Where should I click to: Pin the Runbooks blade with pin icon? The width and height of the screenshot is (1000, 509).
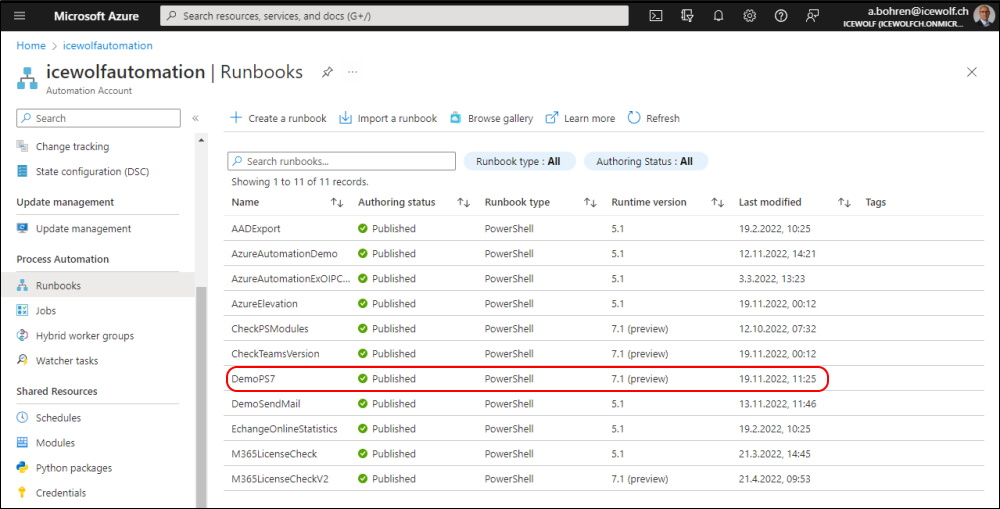coord(327,72)
